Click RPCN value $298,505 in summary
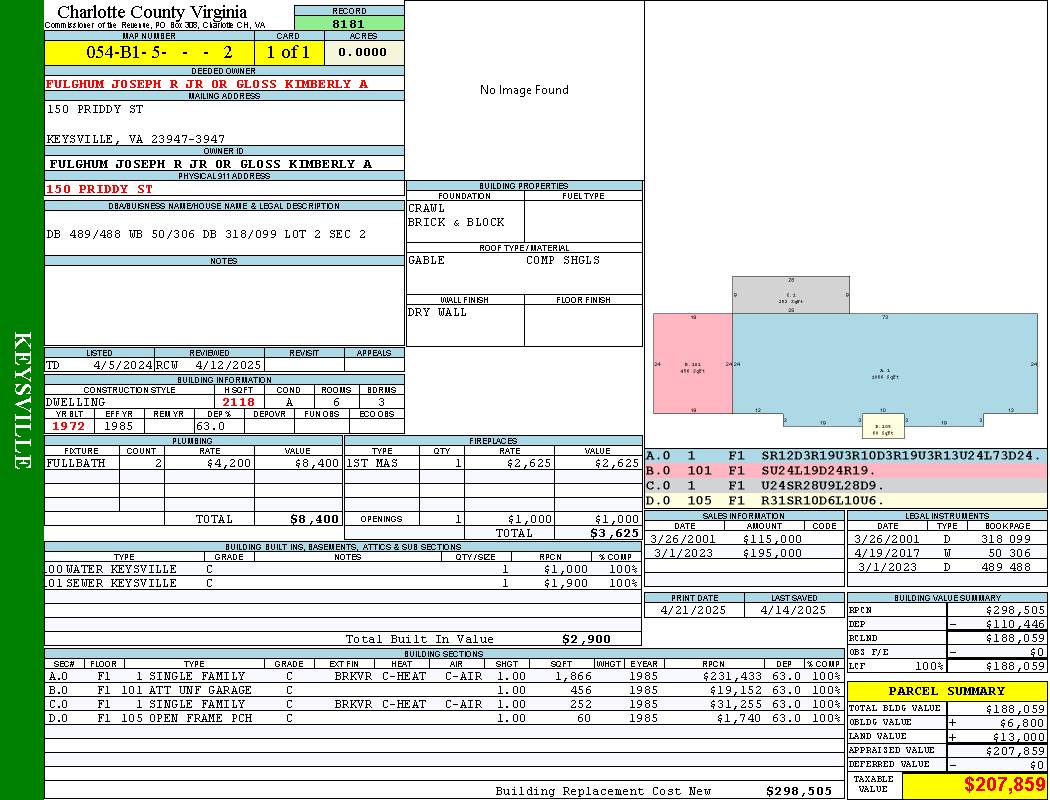Viewport: 1050px width, 800px height. [1015, 611]
